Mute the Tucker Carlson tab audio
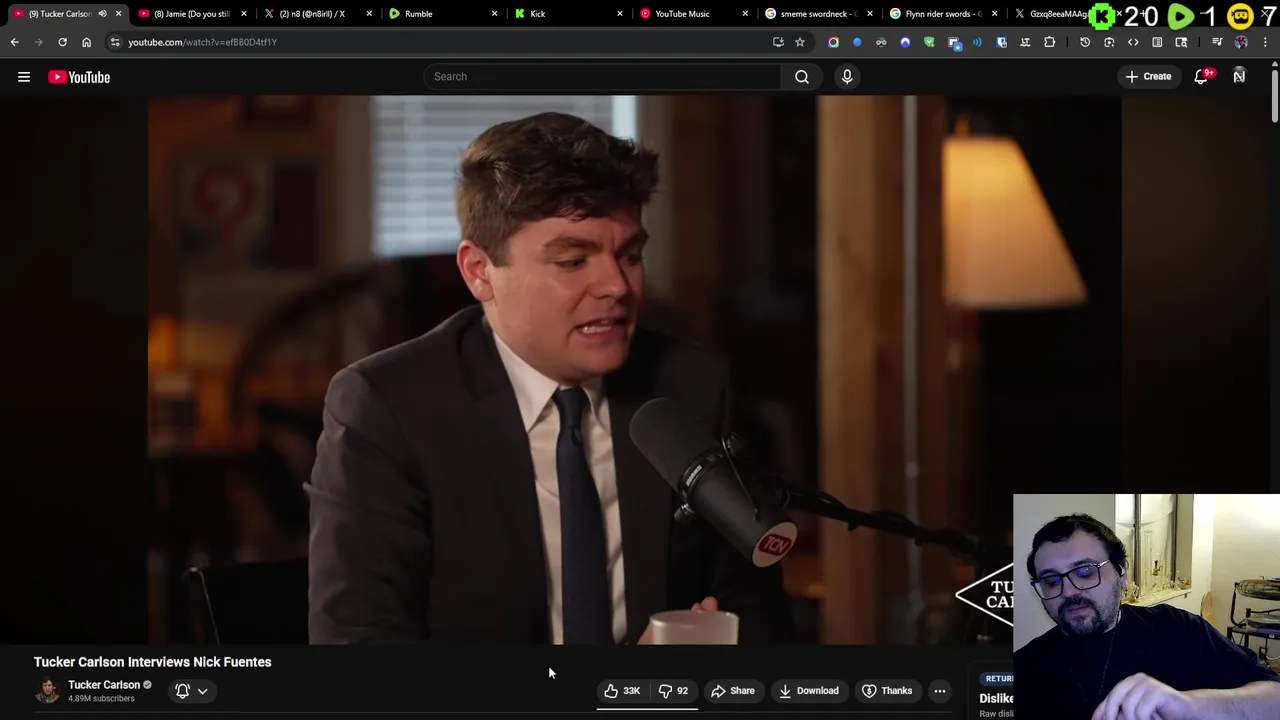Image resolution: width=1280 pixels, height=720 pixels. point(102,14)
